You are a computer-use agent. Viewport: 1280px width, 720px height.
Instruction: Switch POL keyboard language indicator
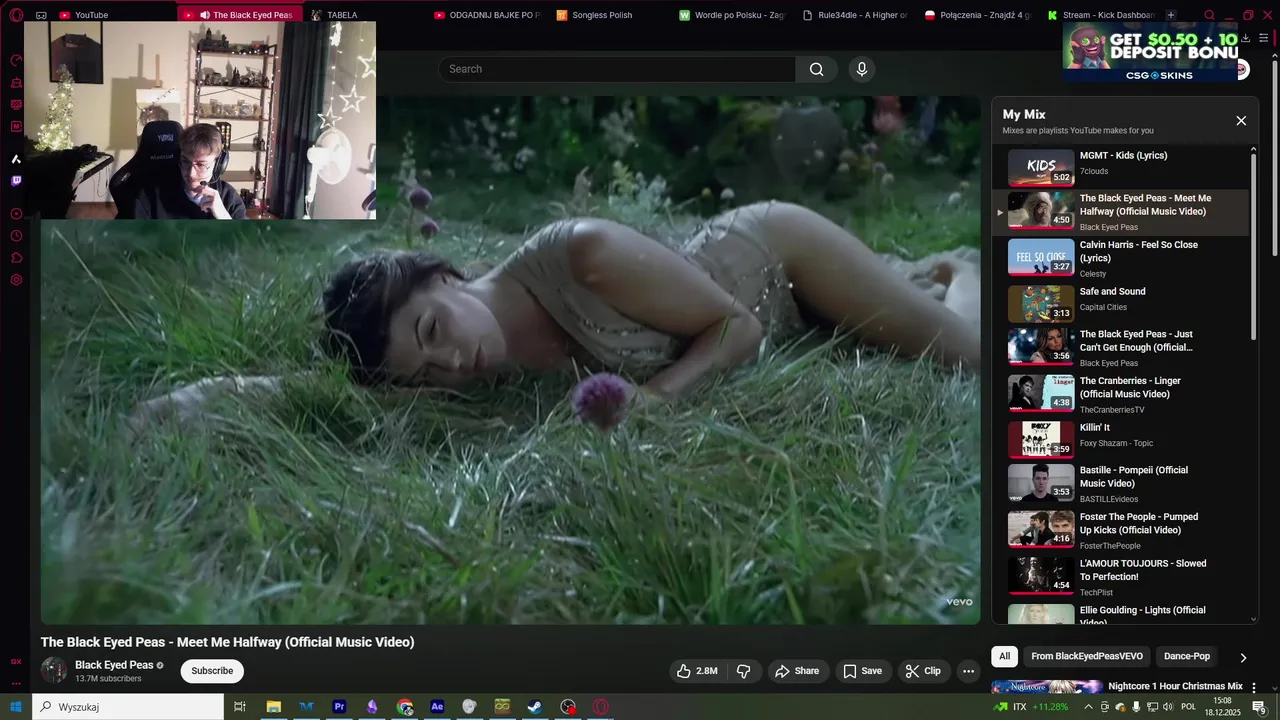point(1189,707)
